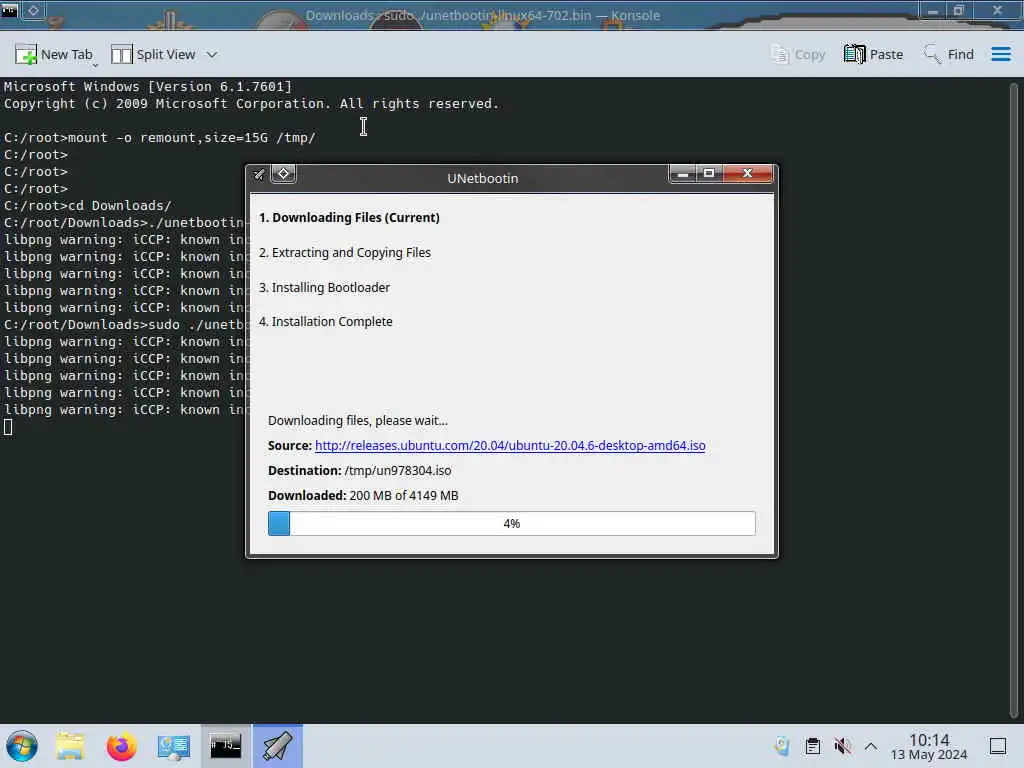Click the Copy toolbar button
Image resolution: width=1024 pixels, height=768 pixels.
coord(797,55)
